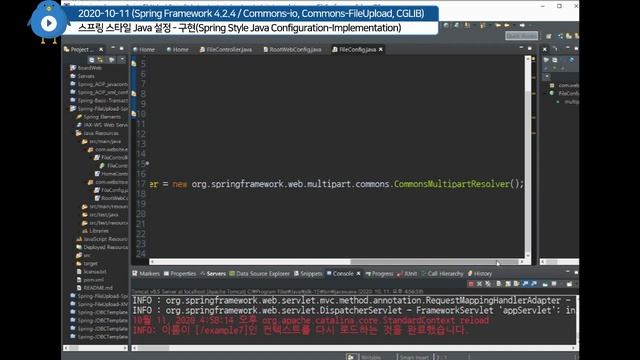Select the Spring Elements node
The height and width of the screenshot is (360, 640).
98,117
